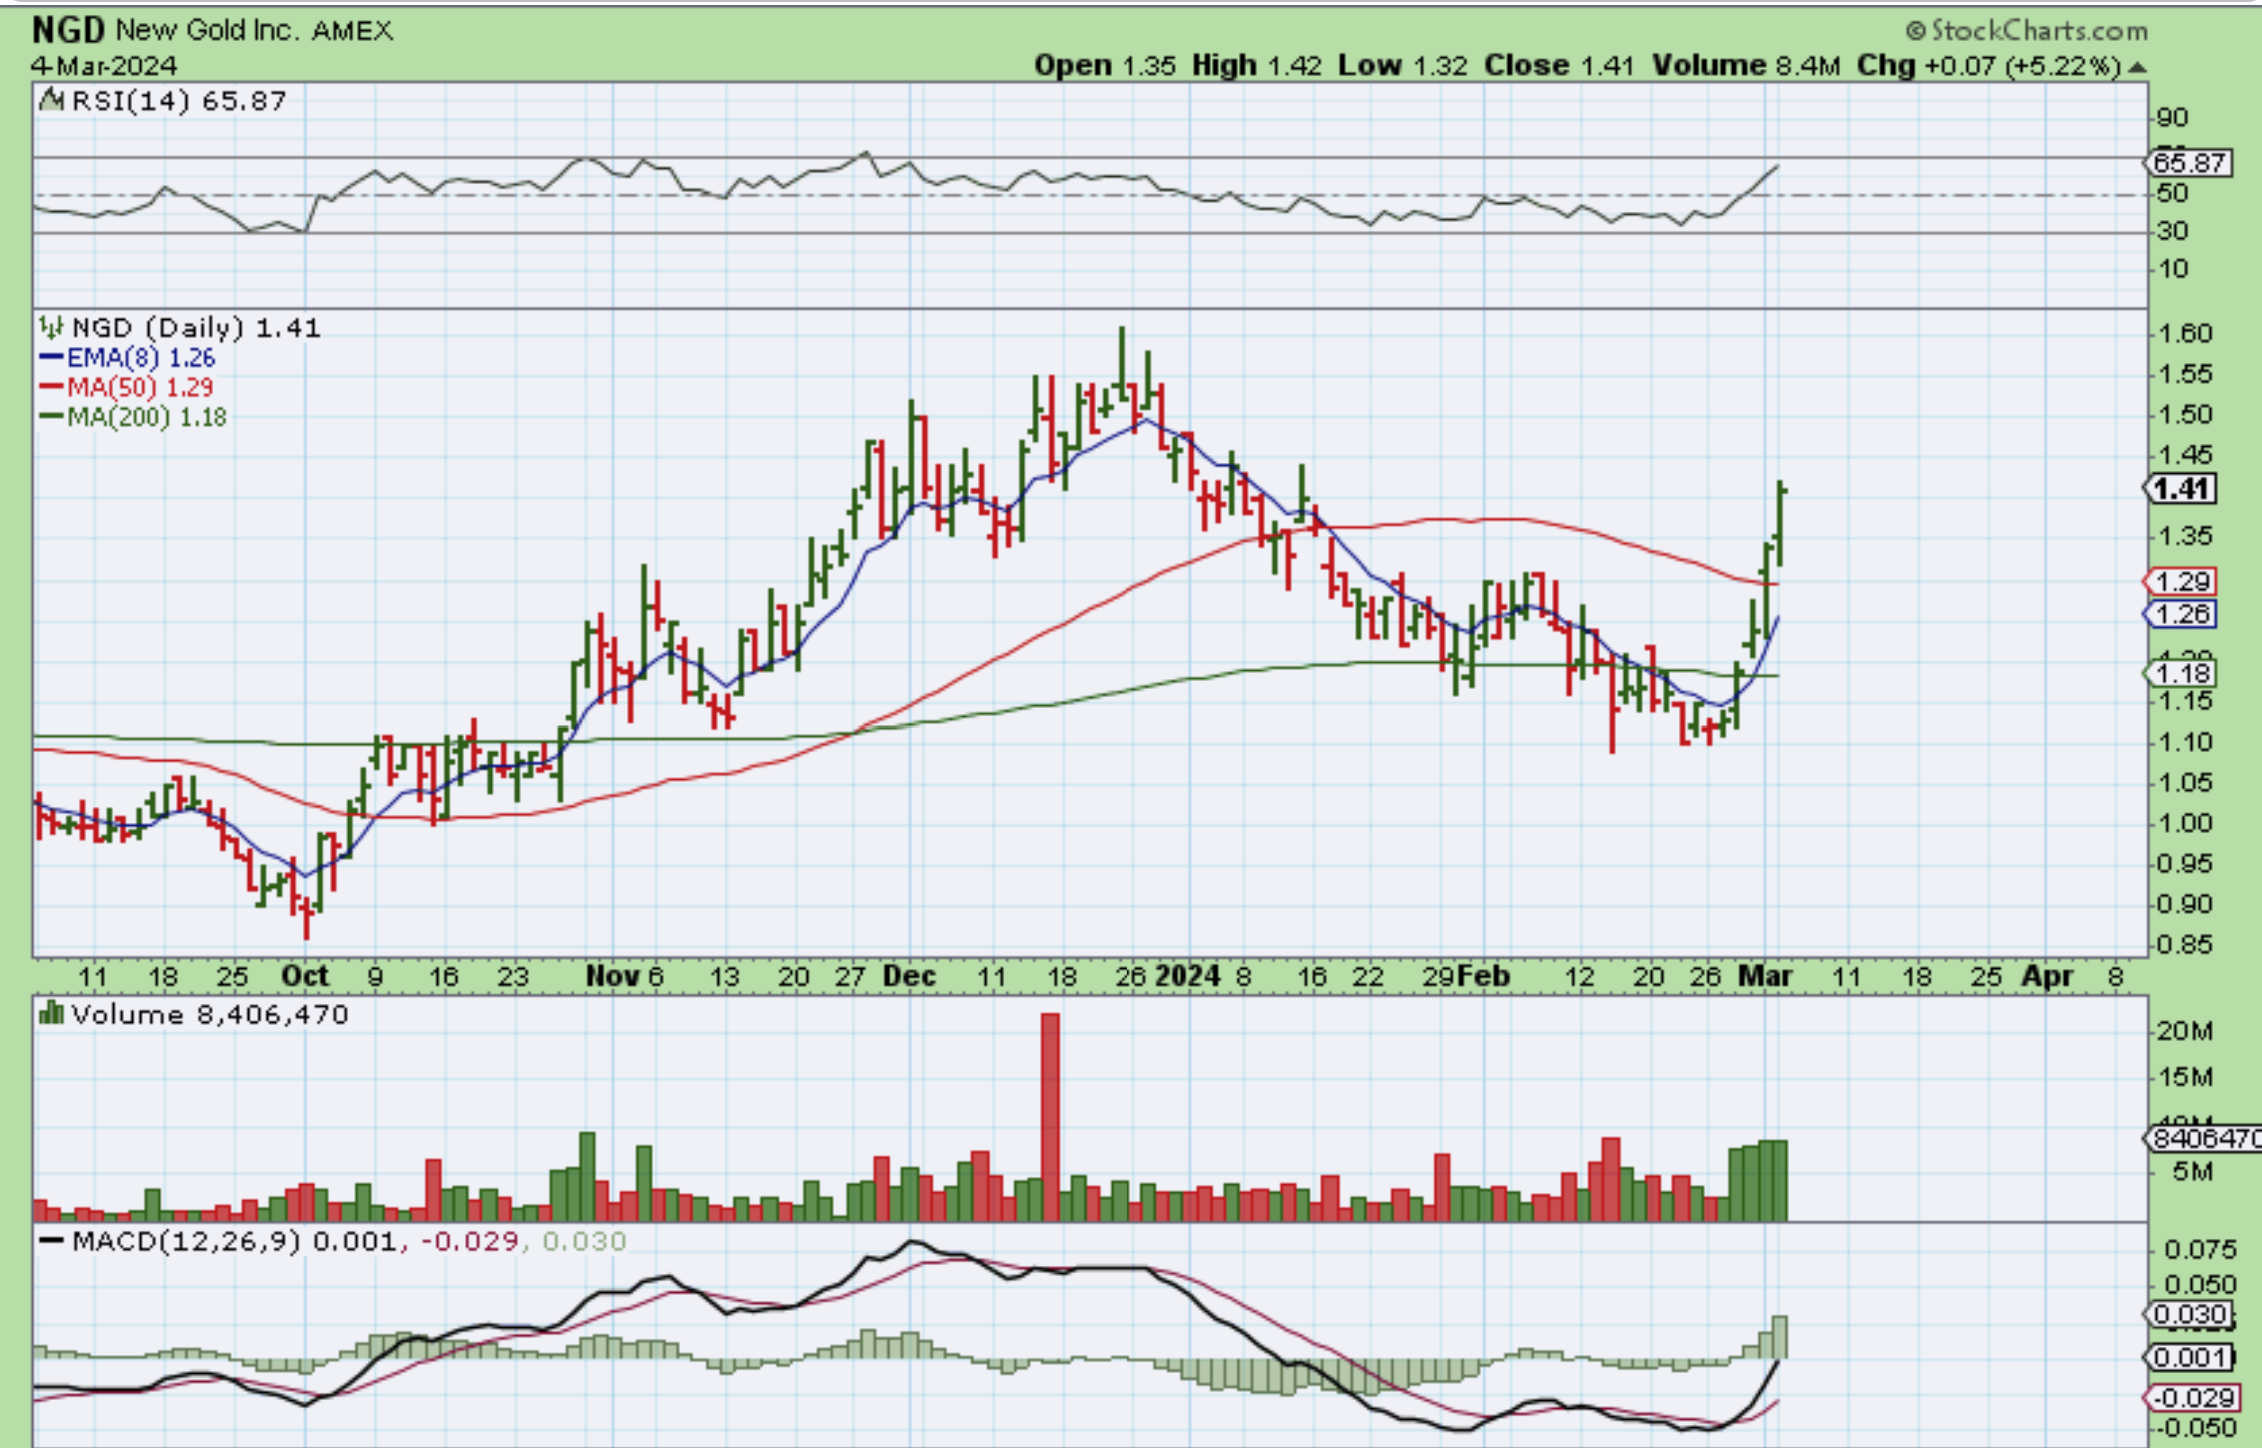Click the RSI(14) indicator icon
Viewport: 2262px width, 1449px height.
51,100
